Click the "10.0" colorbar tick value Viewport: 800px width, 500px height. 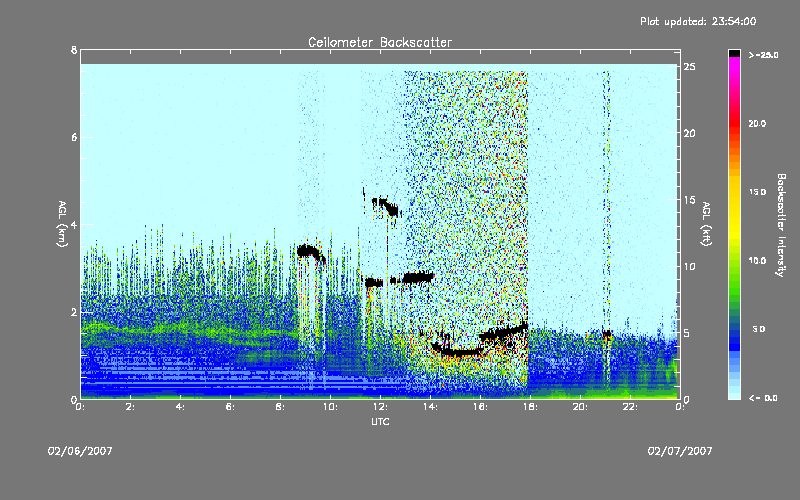coord(758,261)
